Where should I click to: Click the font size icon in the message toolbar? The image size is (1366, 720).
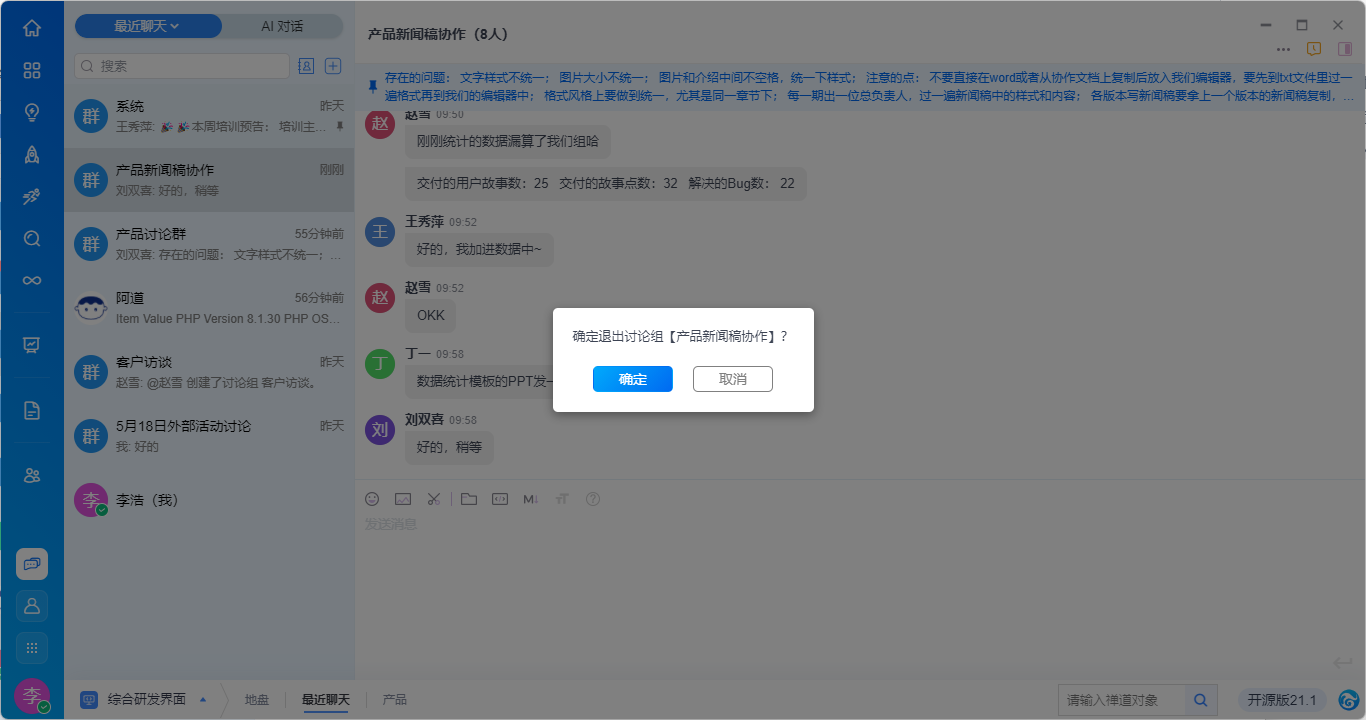coord(562,498)
